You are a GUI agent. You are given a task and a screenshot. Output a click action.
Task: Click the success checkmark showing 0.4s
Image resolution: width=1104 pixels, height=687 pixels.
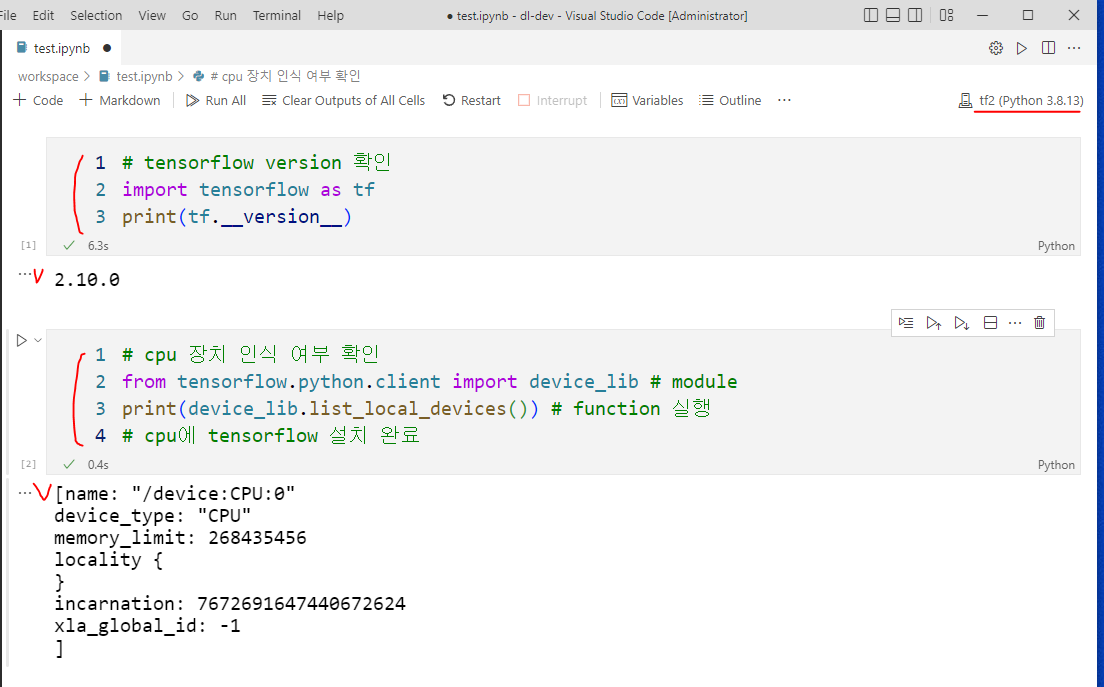pyautogui.click(x=69, y=465)
